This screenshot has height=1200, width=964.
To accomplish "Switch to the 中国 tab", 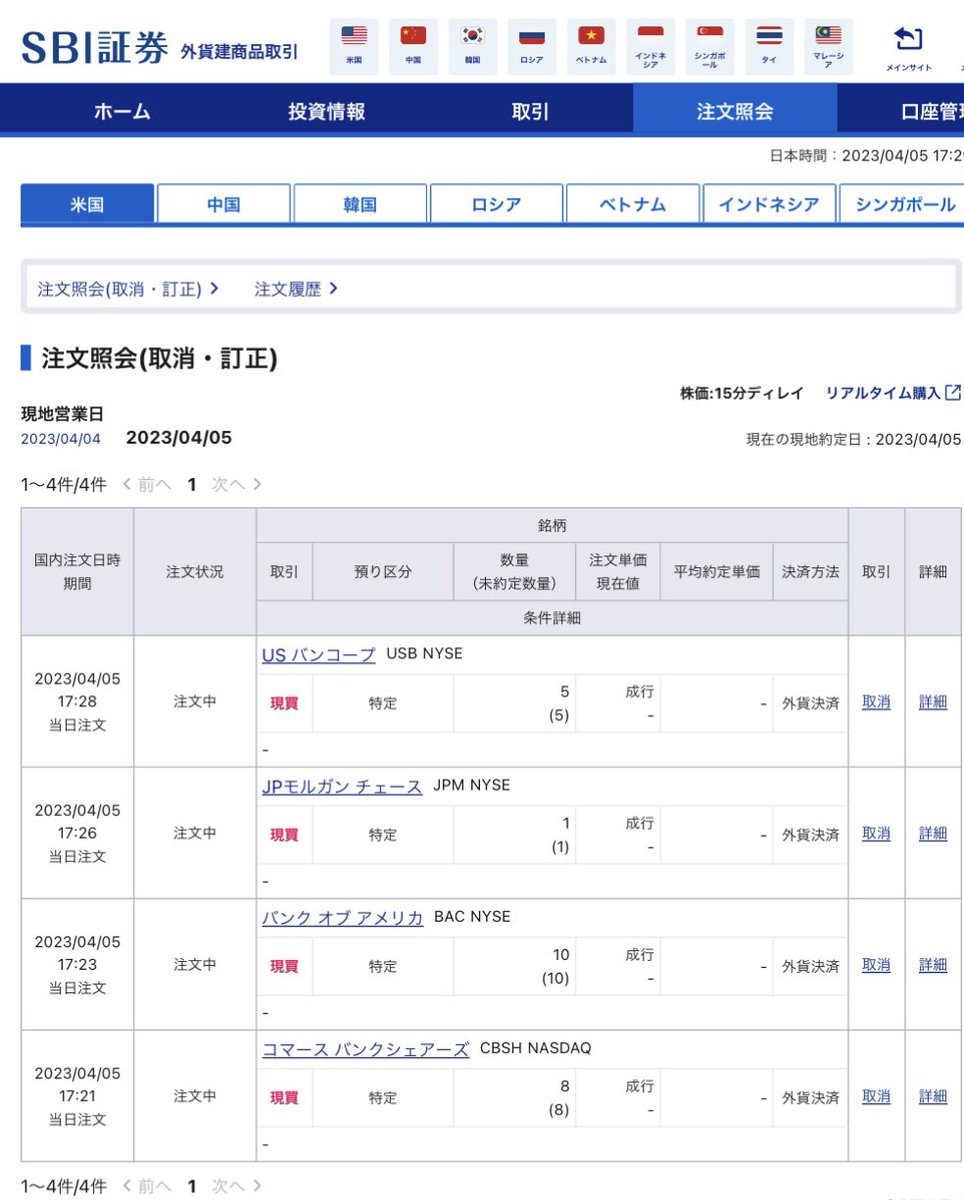I will pos(224,204).
